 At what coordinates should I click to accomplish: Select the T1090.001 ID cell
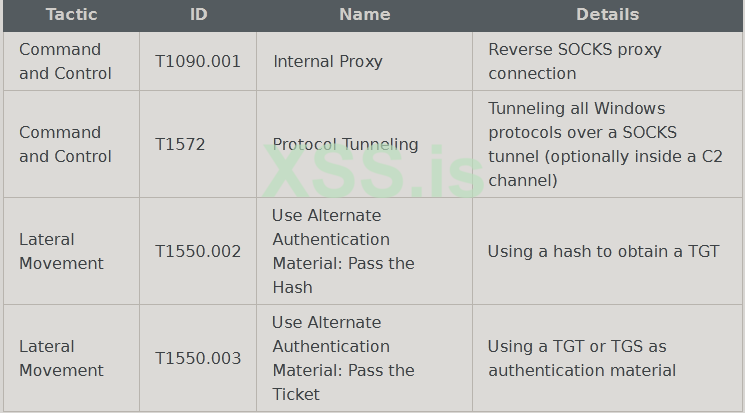[x=198, y=61]
